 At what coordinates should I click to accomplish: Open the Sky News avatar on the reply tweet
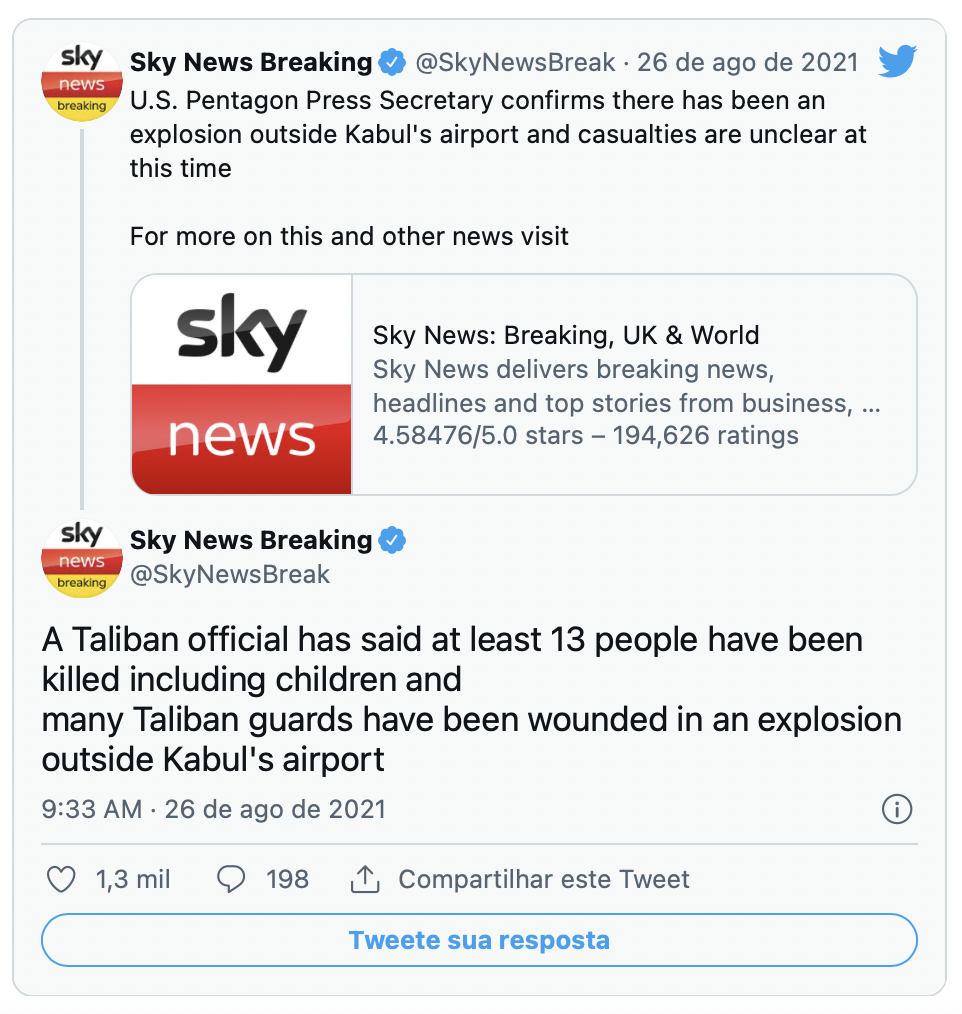click(x=82, y=559)
